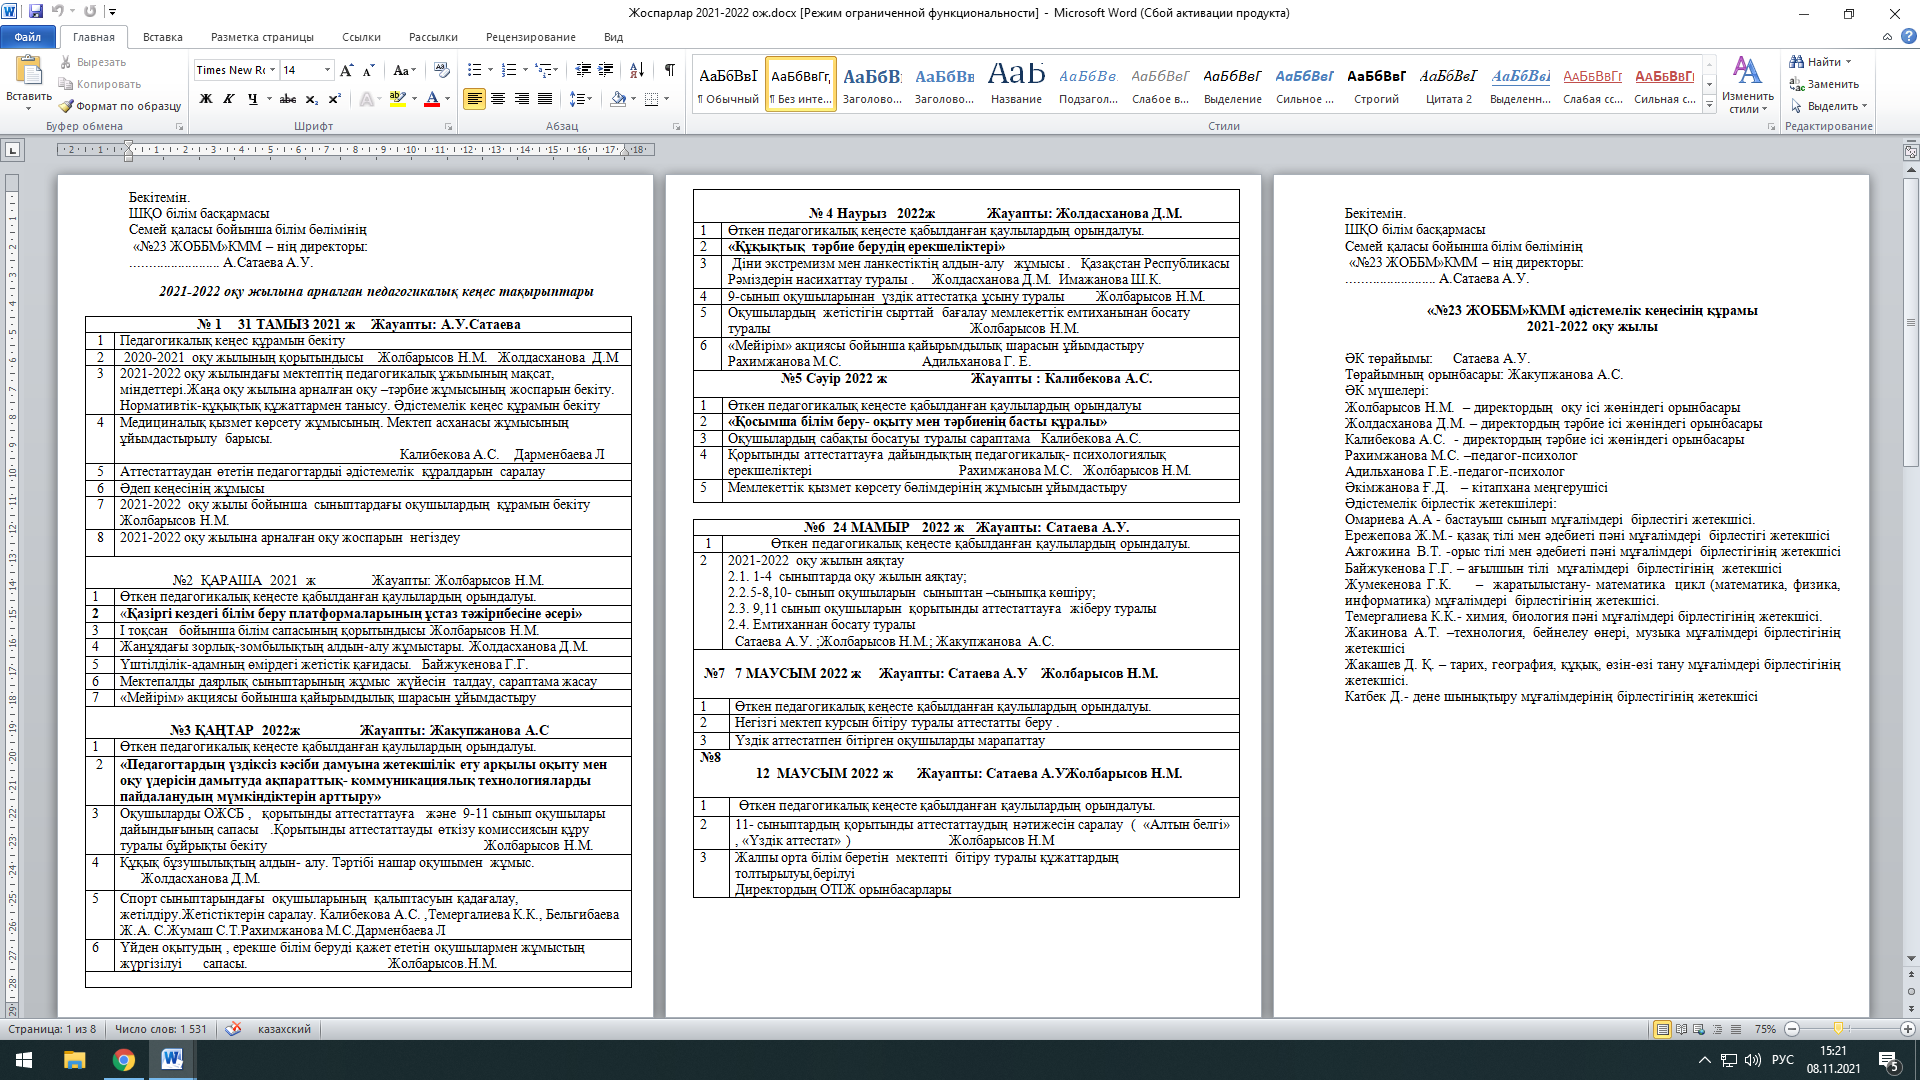The height and width of the screenshot is (1080, 1920).
Task: Switch to the Mailings (Рассылки) tab
Action: pos(433,37)
